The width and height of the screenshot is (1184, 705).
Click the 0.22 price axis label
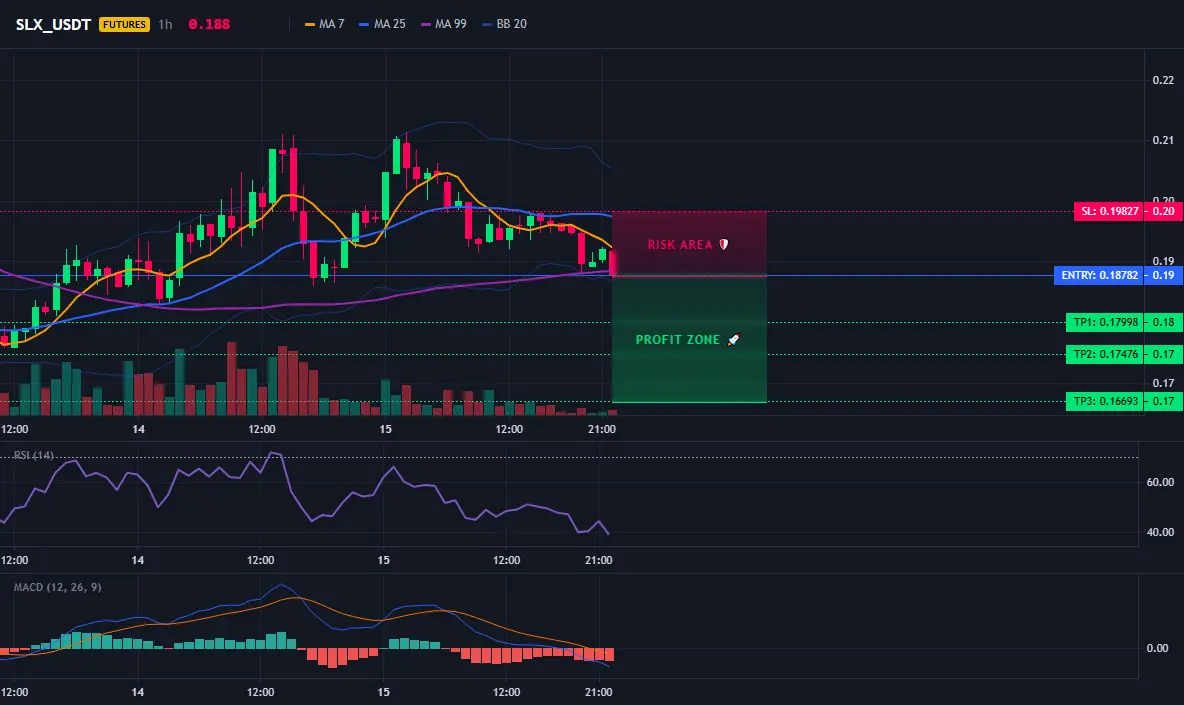[x=1163, y=80]
